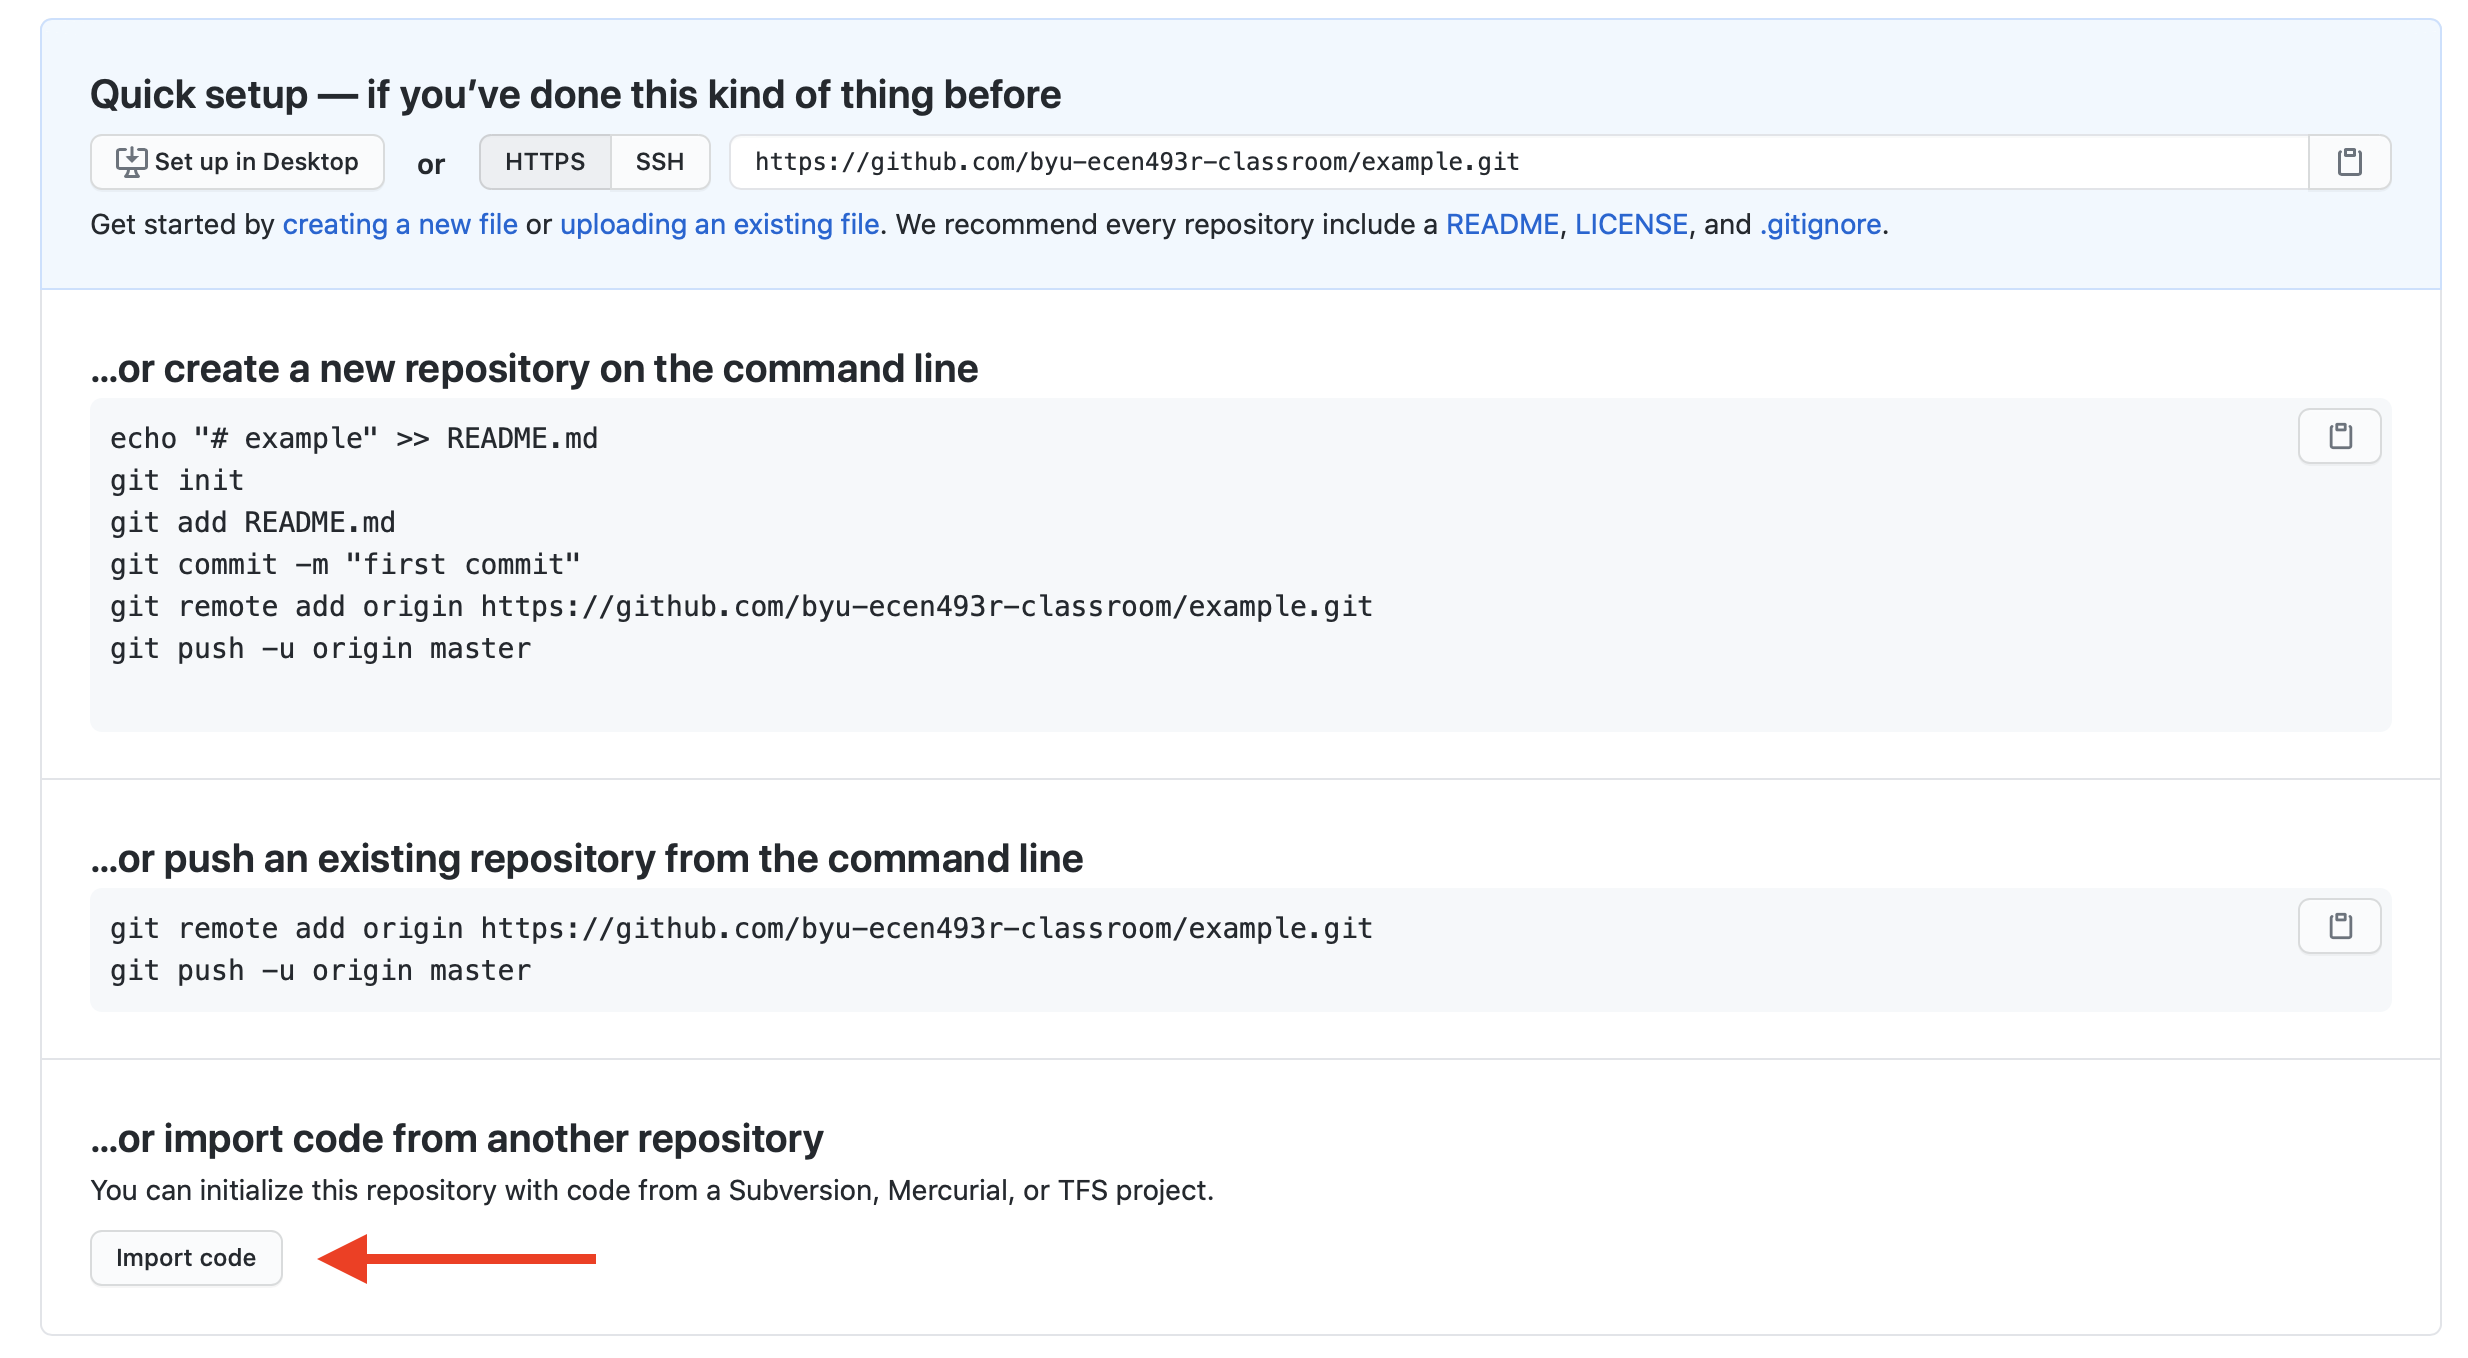Click the git remote add origin line

[x=740, y=605]
